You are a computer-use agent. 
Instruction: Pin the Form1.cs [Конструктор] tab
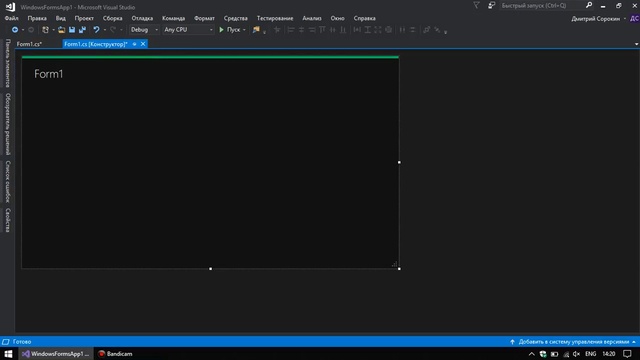(134, 44)
